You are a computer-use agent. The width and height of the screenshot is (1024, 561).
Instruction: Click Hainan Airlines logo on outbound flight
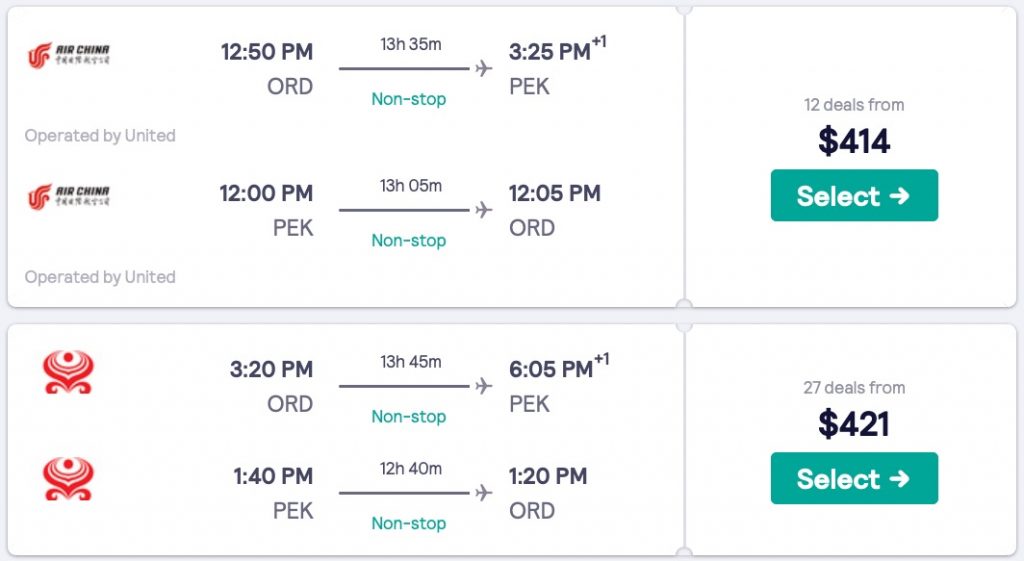68,372
